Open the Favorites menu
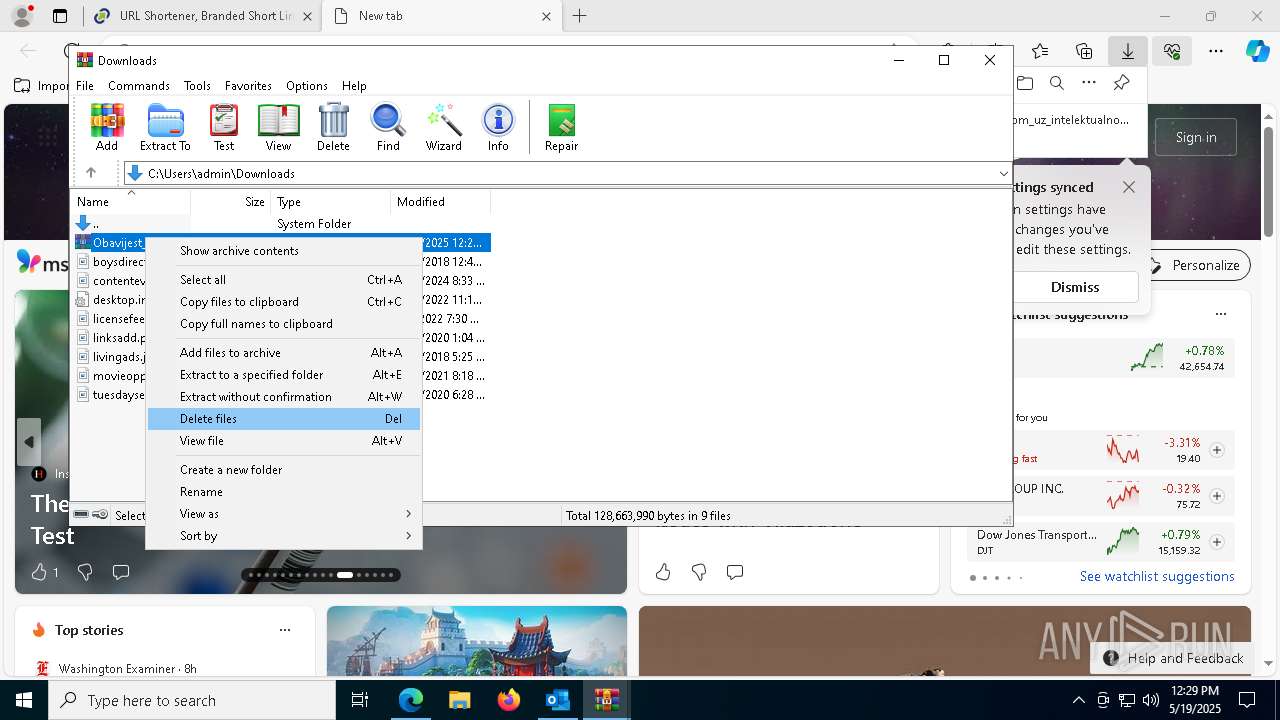Image resolution: width=1280 pixels, height=720 pixels. (x=248, y=86)
